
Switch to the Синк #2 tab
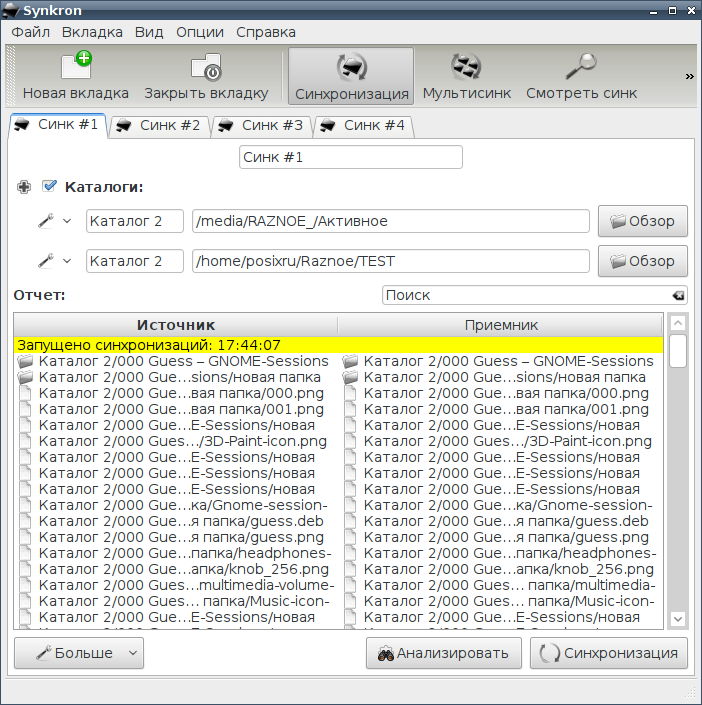tap(160, 125)
